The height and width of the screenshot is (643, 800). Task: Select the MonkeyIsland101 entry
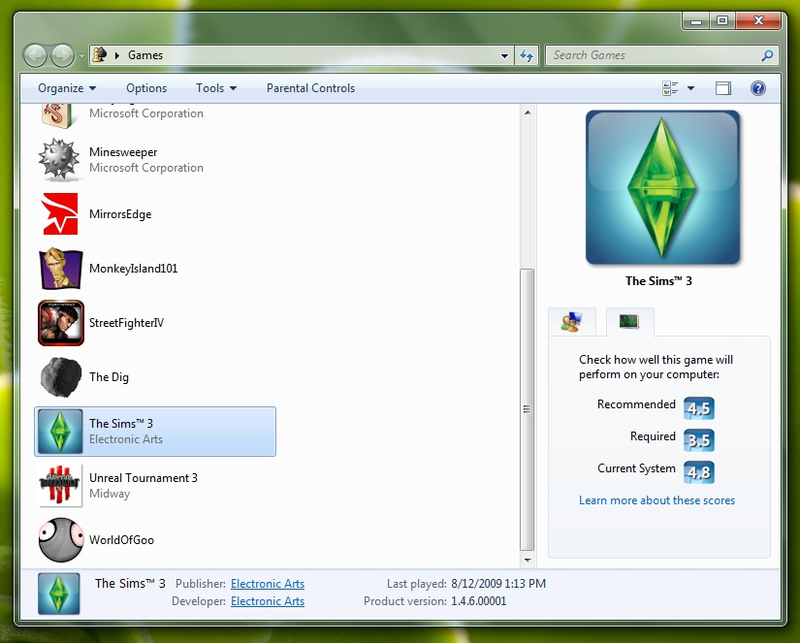pos(155,268)
